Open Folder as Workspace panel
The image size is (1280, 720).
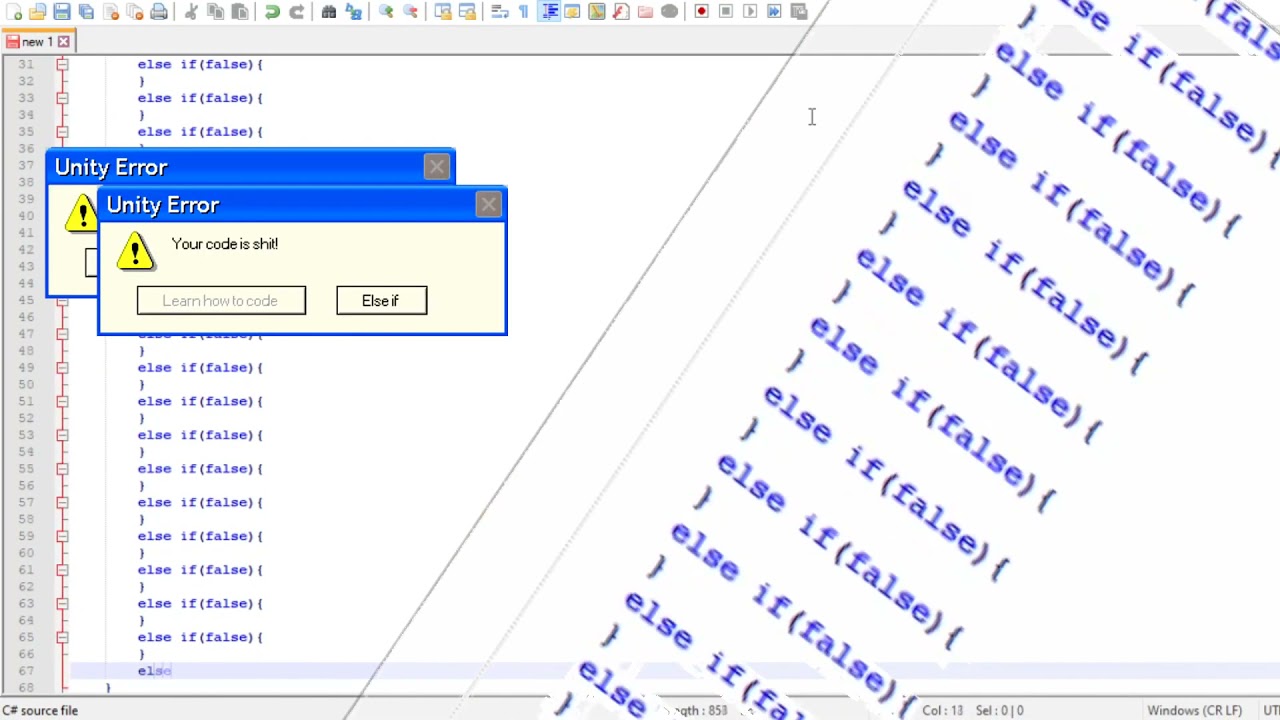[645, 12]
